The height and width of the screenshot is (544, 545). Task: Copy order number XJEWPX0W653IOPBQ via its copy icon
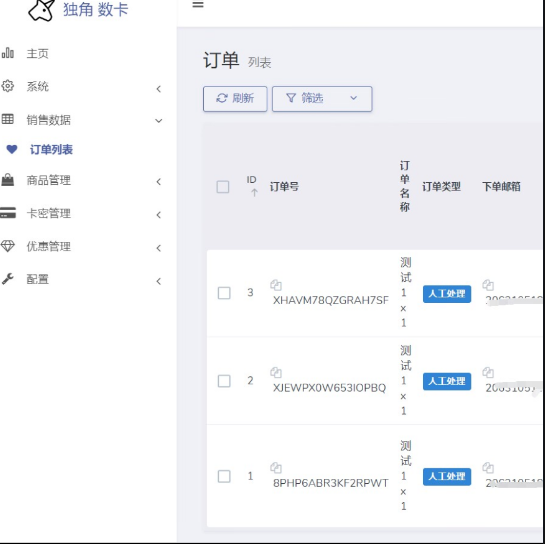click(x=276, y=373)
